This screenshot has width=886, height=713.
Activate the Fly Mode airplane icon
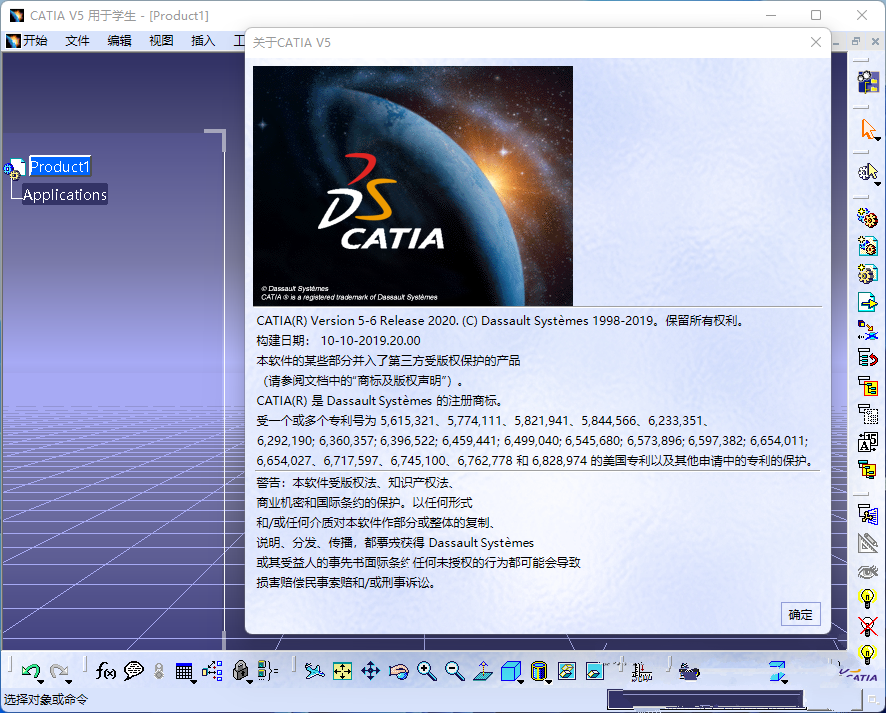pyautogui.click(x=314, y=671)
